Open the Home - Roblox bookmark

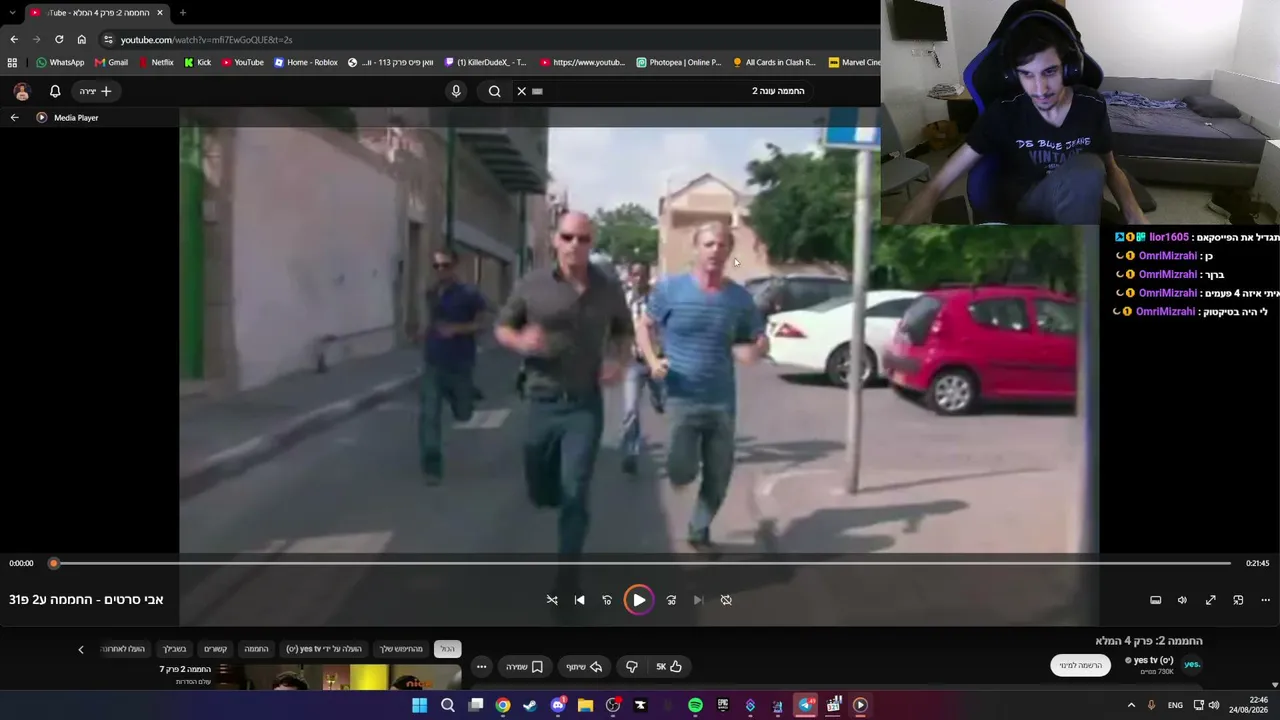click(306, 62)
